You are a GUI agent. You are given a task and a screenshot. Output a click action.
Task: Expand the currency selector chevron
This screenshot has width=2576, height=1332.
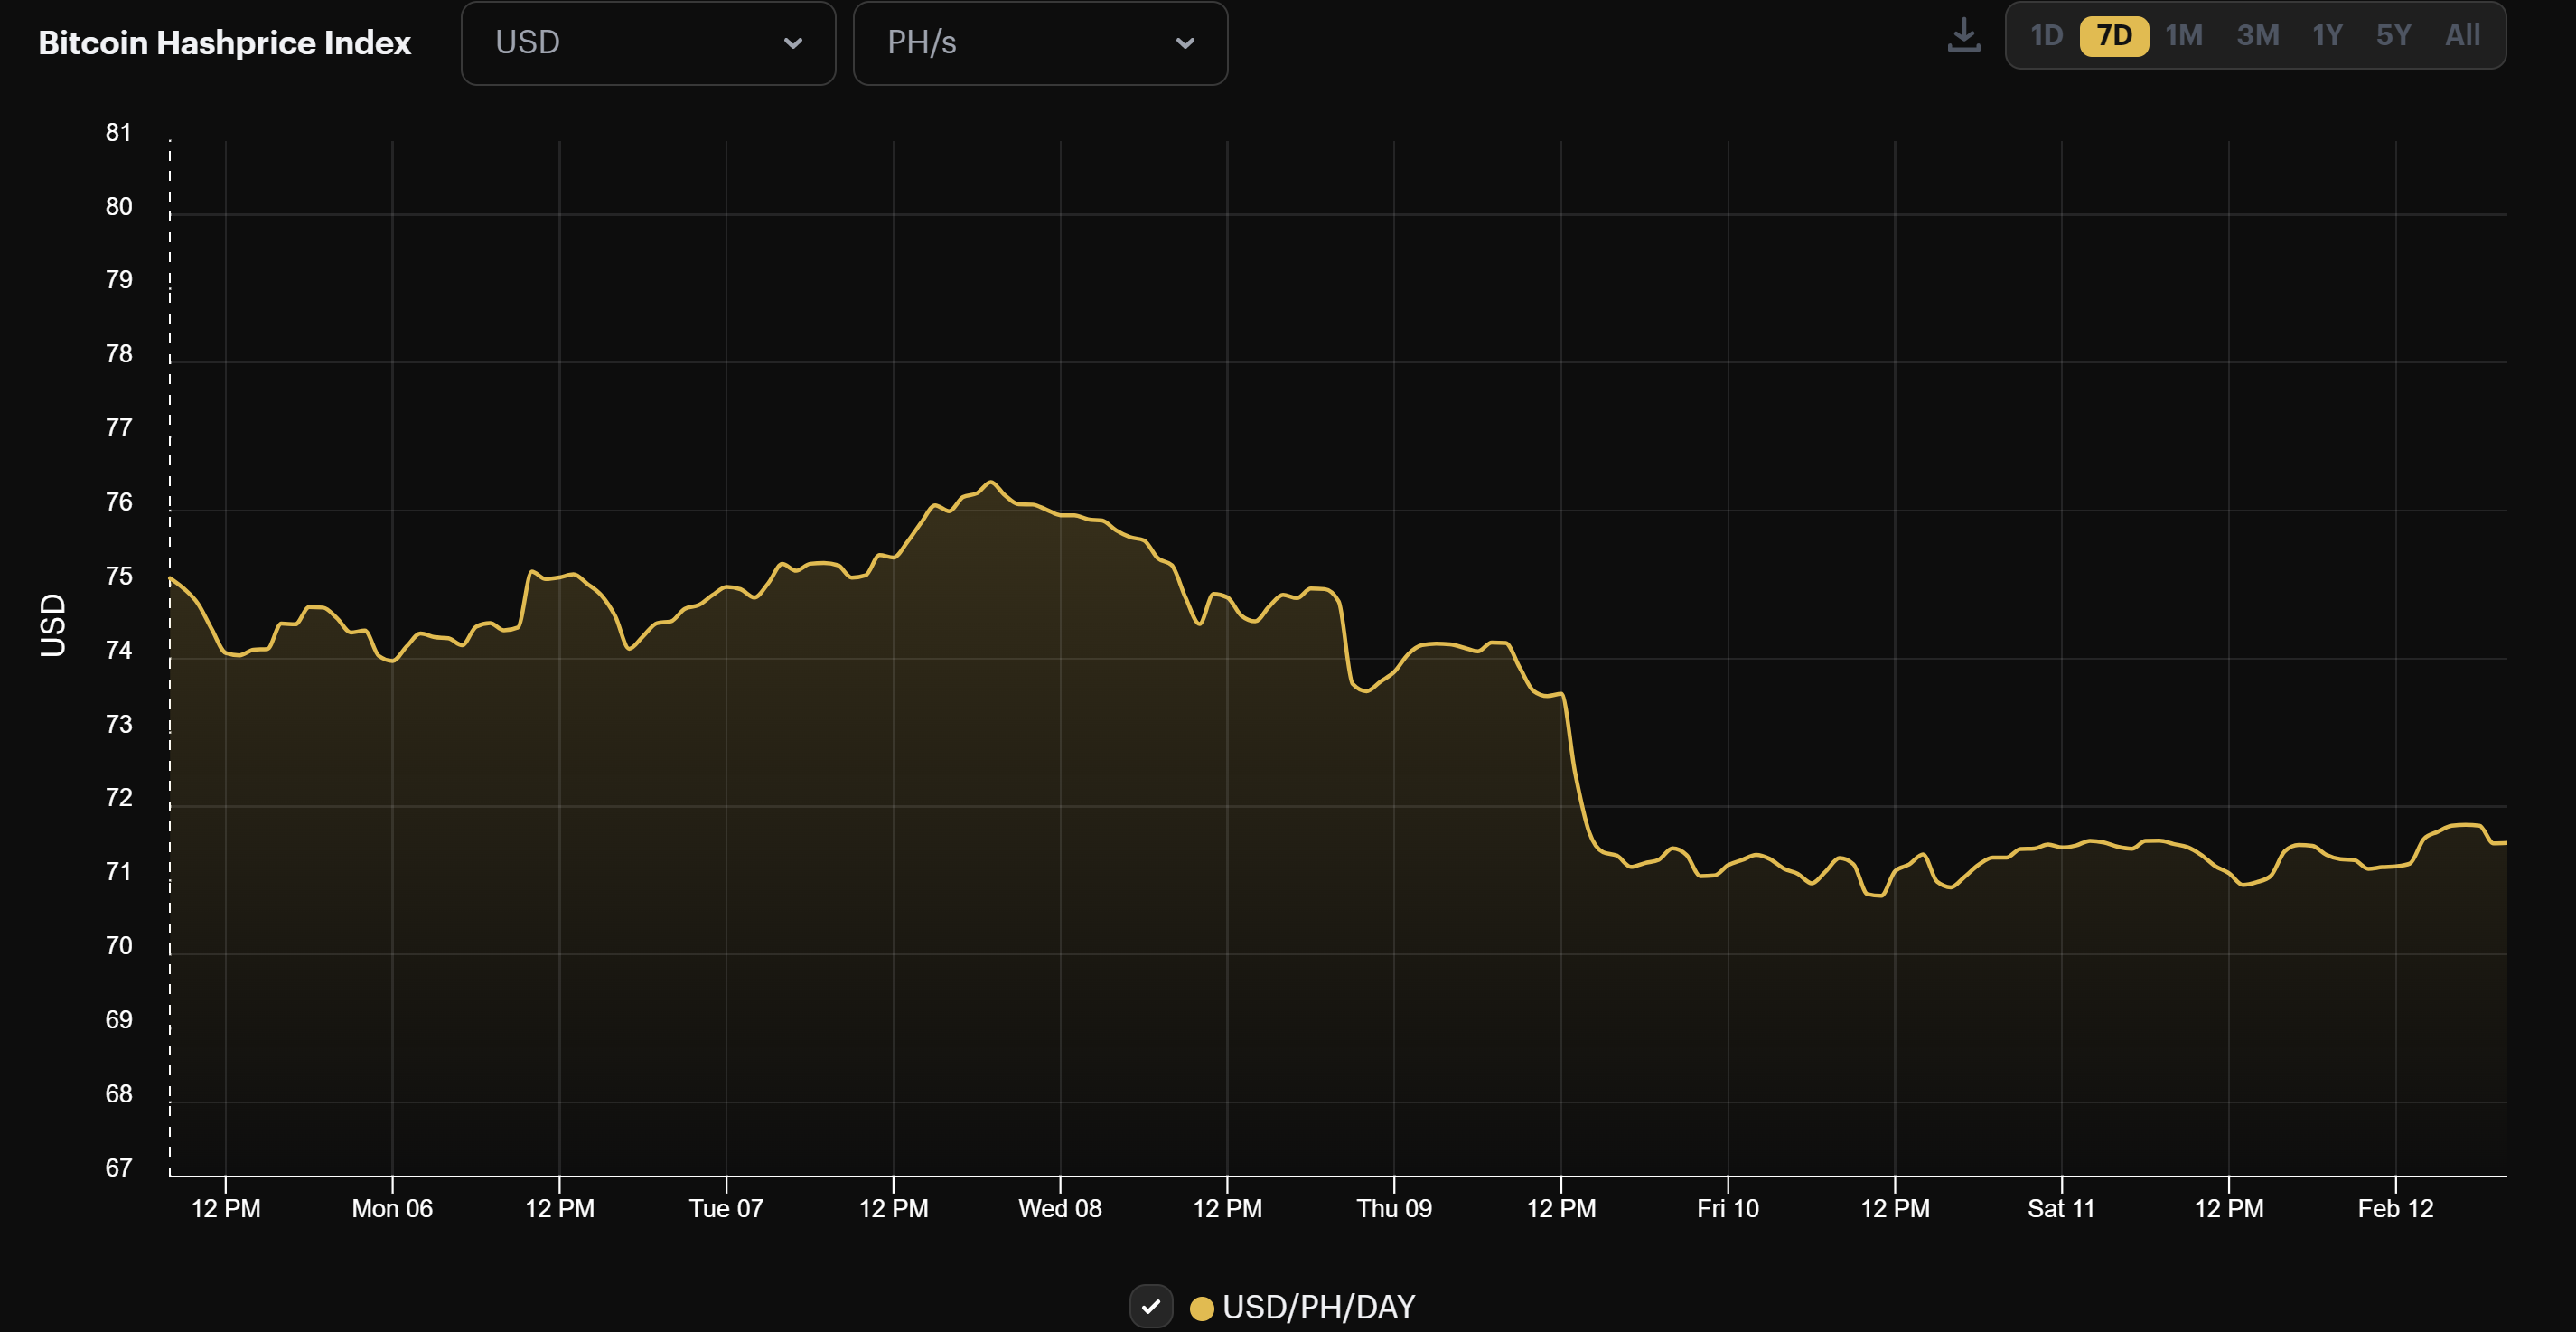tap(793, 44)
